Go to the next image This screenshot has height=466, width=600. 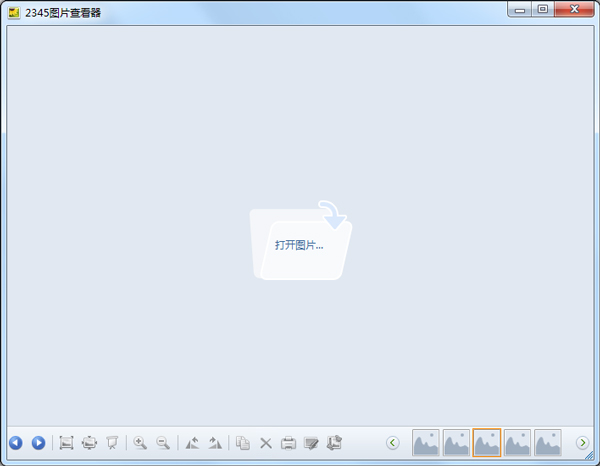(x=38, y=442)
